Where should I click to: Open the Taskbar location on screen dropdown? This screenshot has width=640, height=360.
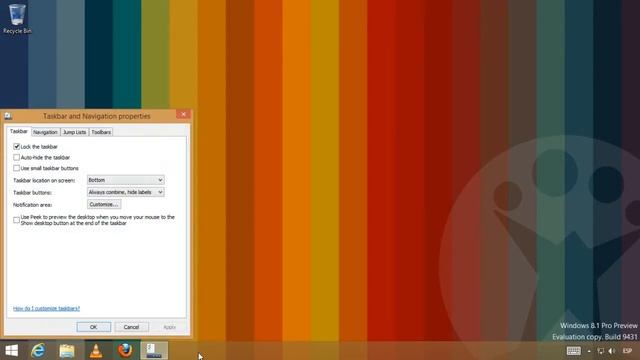(125, 180)
